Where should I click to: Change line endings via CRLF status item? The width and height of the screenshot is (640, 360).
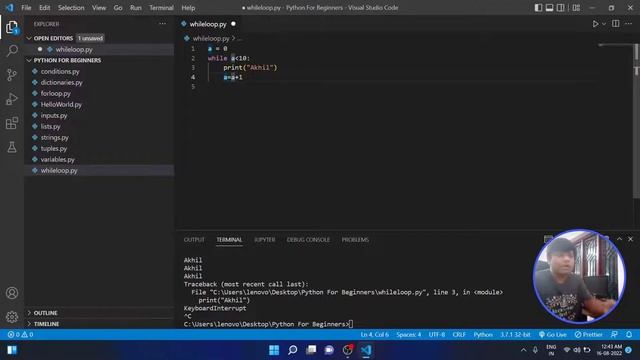[459, 335]
